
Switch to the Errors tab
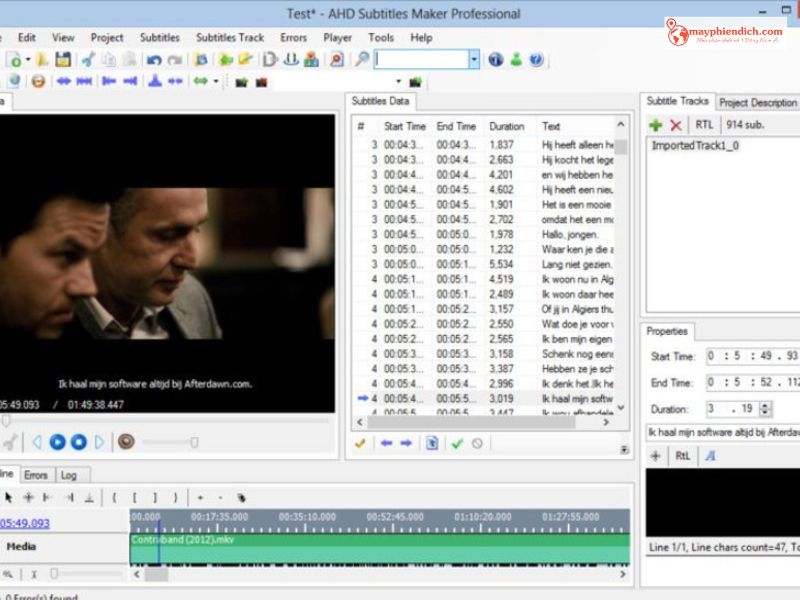tap(37, 475)
